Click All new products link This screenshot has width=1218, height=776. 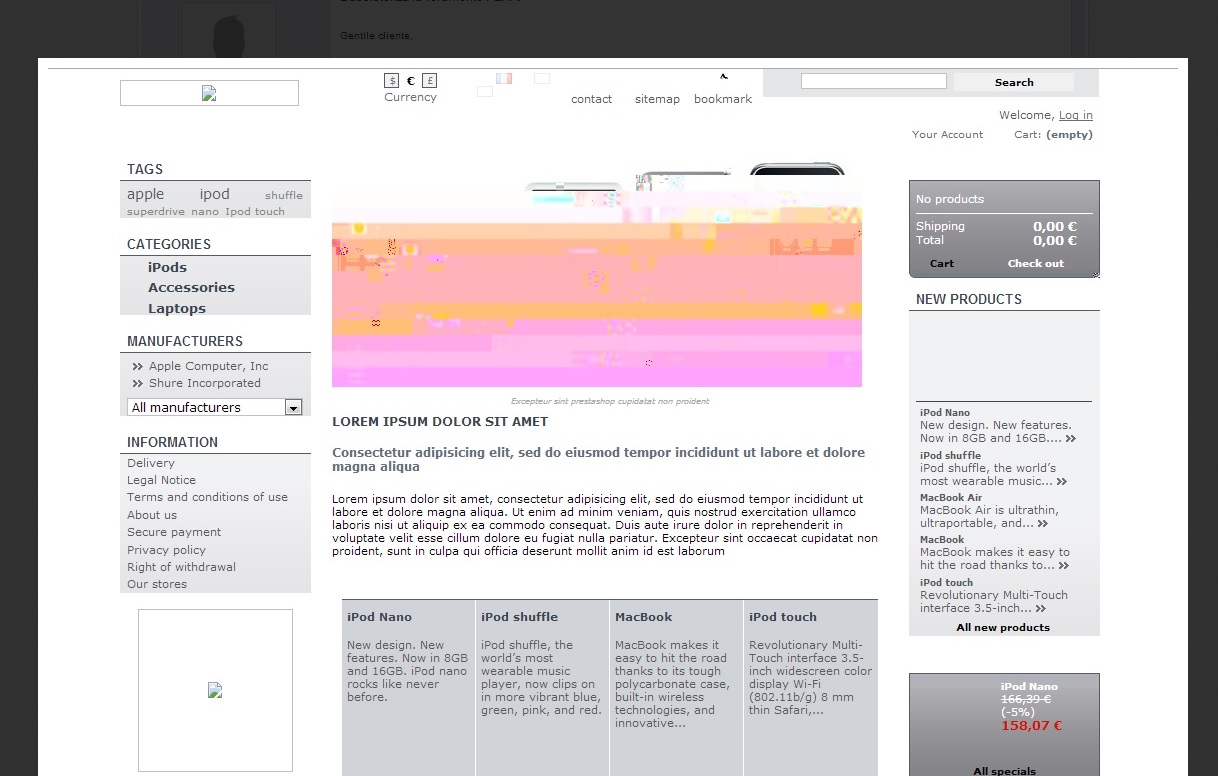(1003, 628)
